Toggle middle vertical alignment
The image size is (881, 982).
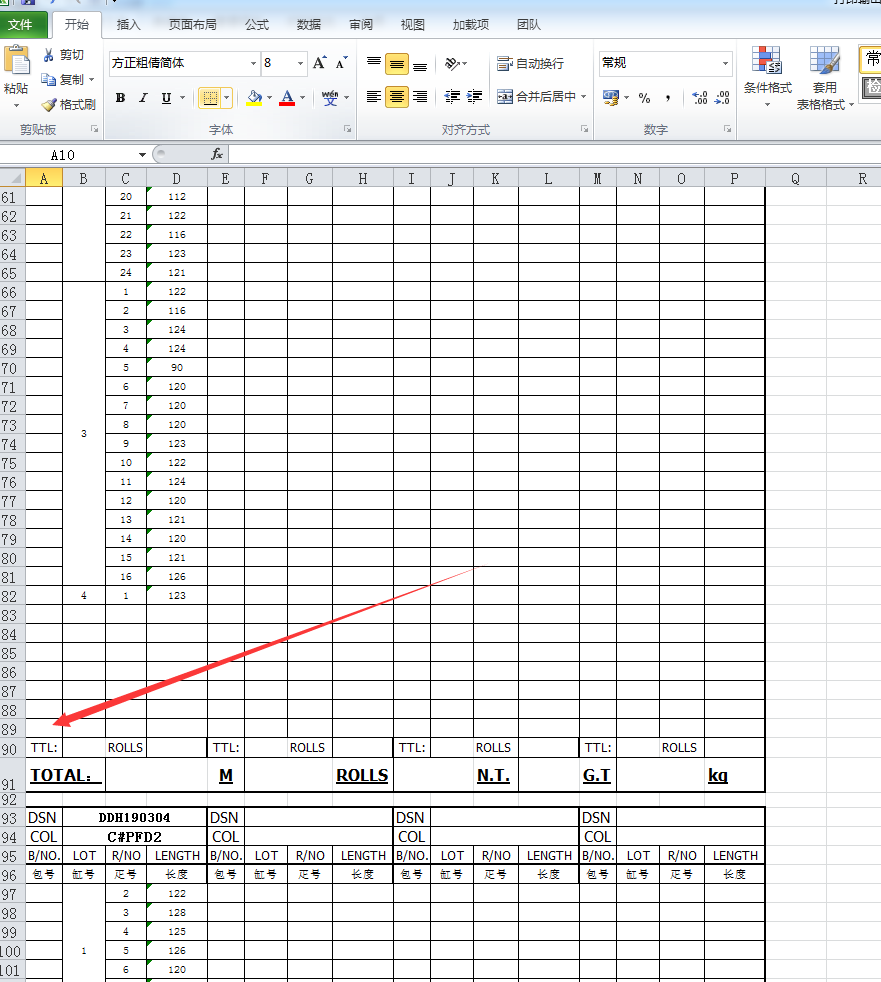point(397,64)
